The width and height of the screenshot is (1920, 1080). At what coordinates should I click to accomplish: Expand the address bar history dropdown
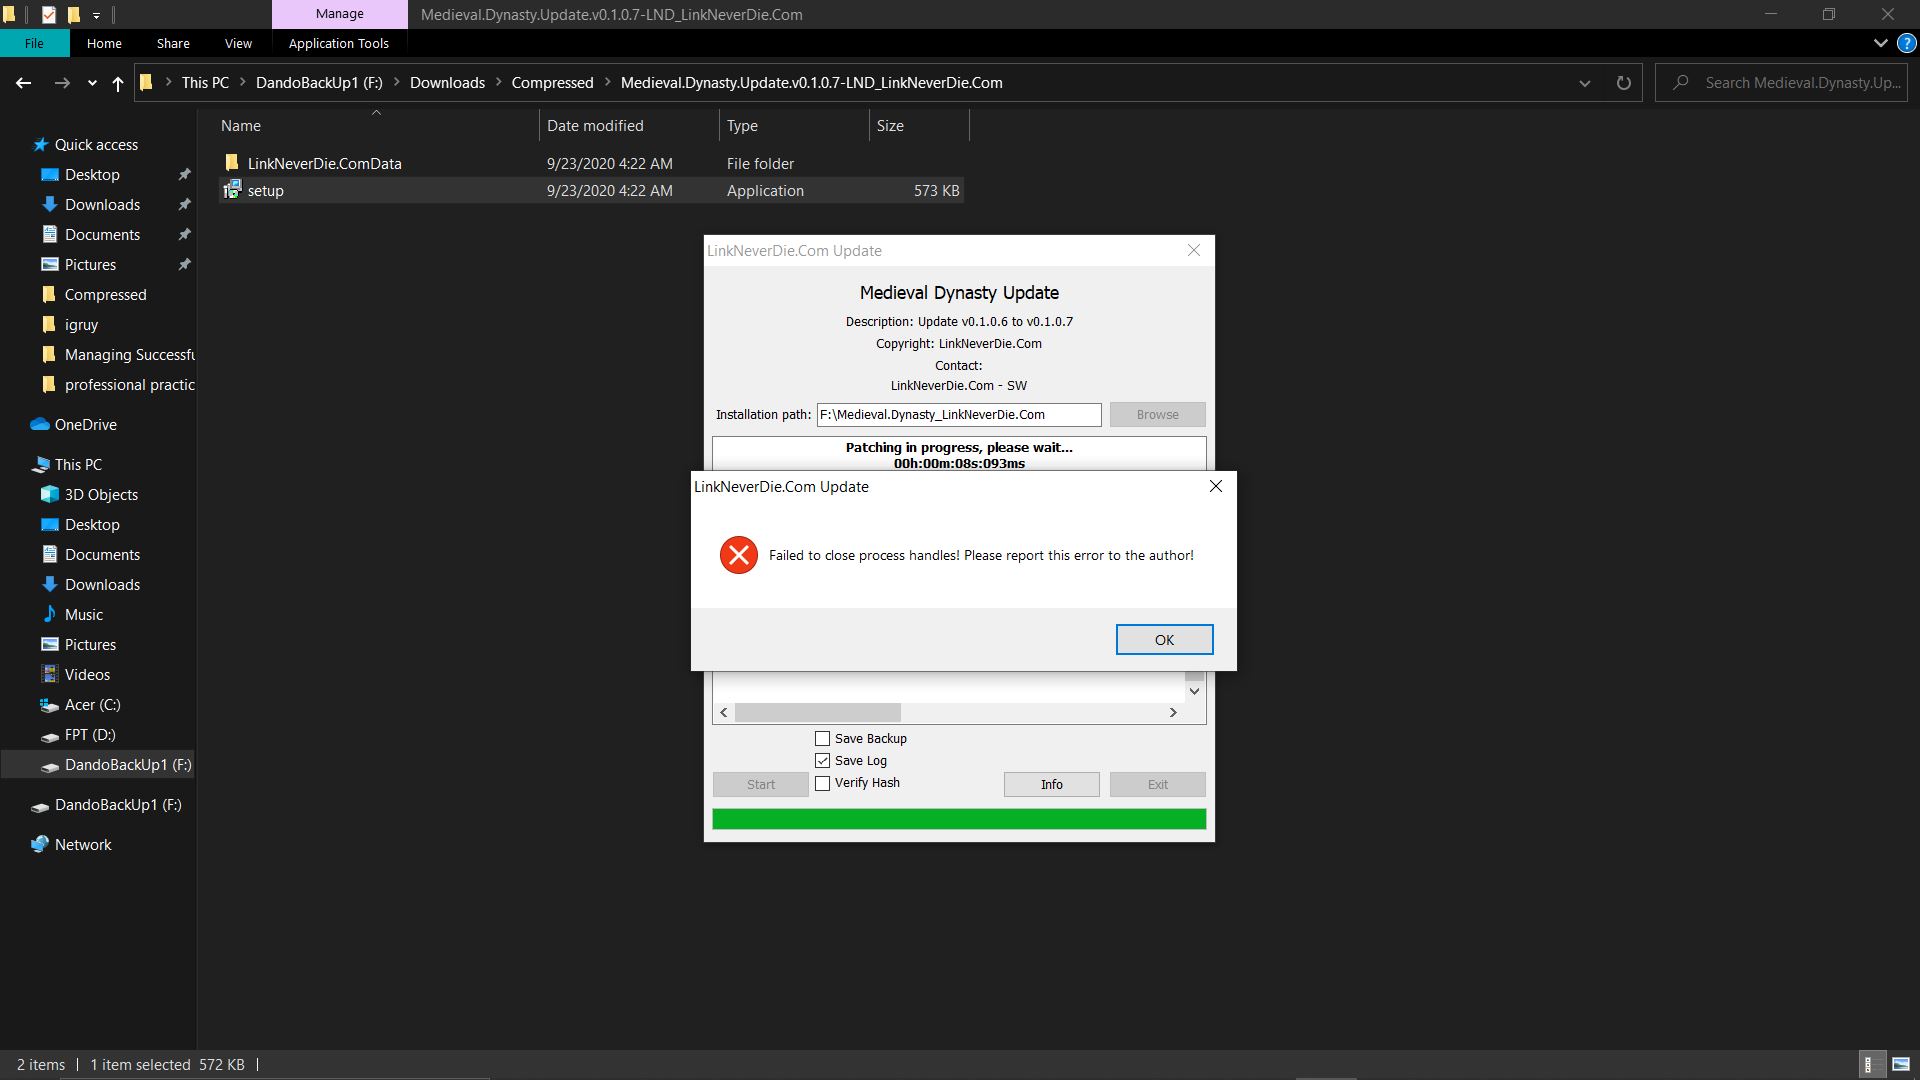point(1584,83)
